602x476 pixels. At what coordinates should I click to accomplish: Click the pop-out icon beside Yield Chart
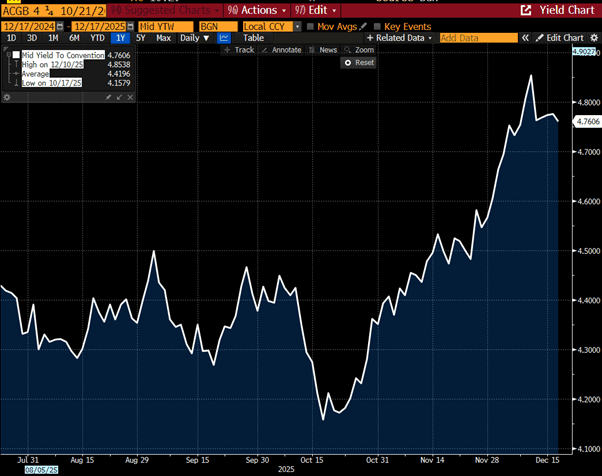coord(526,10)
